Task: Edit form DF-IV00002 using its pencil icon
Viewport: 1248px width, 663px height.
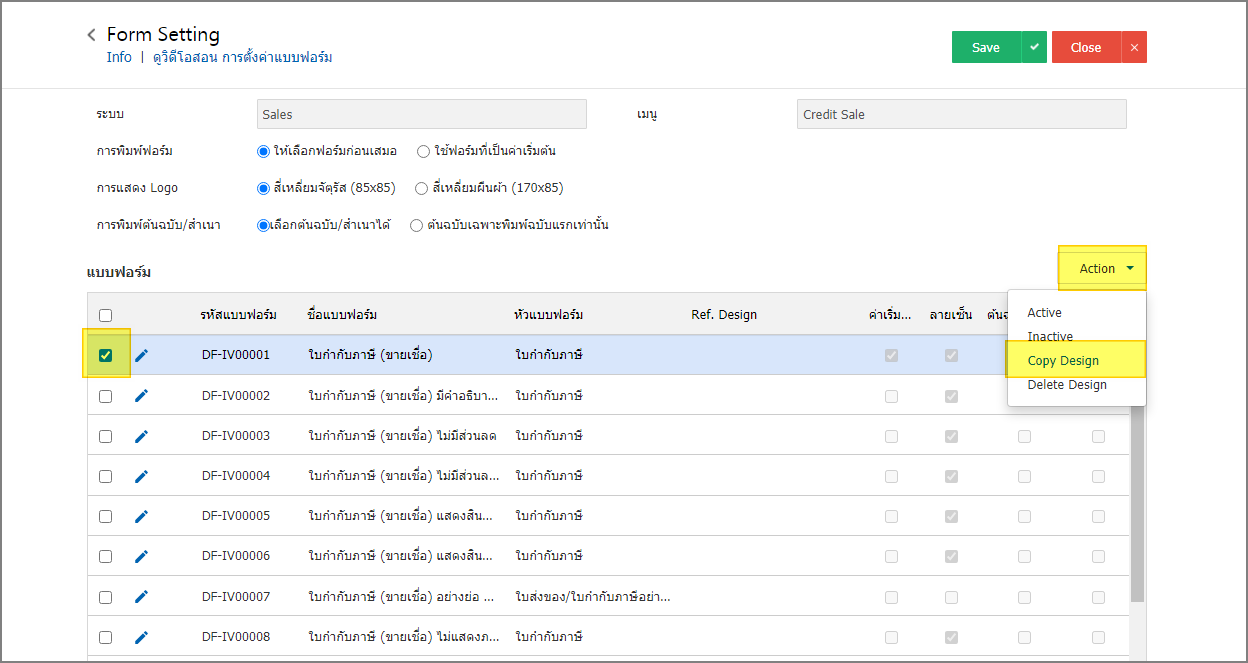Action: tap(141, 396)
